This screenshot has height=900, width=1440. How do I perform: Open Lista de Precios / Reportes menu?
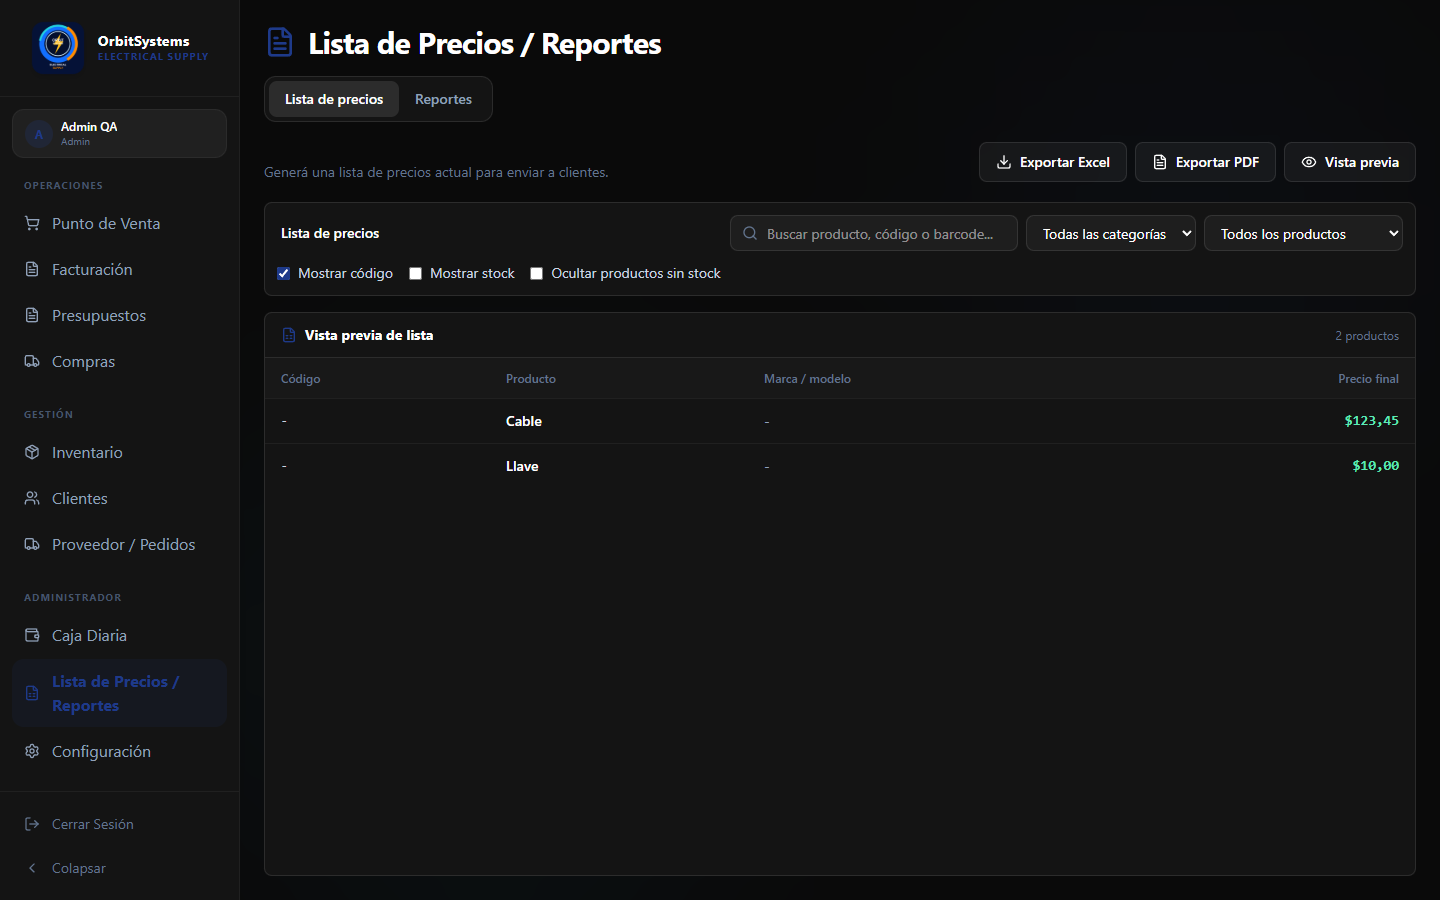[119, 693]
